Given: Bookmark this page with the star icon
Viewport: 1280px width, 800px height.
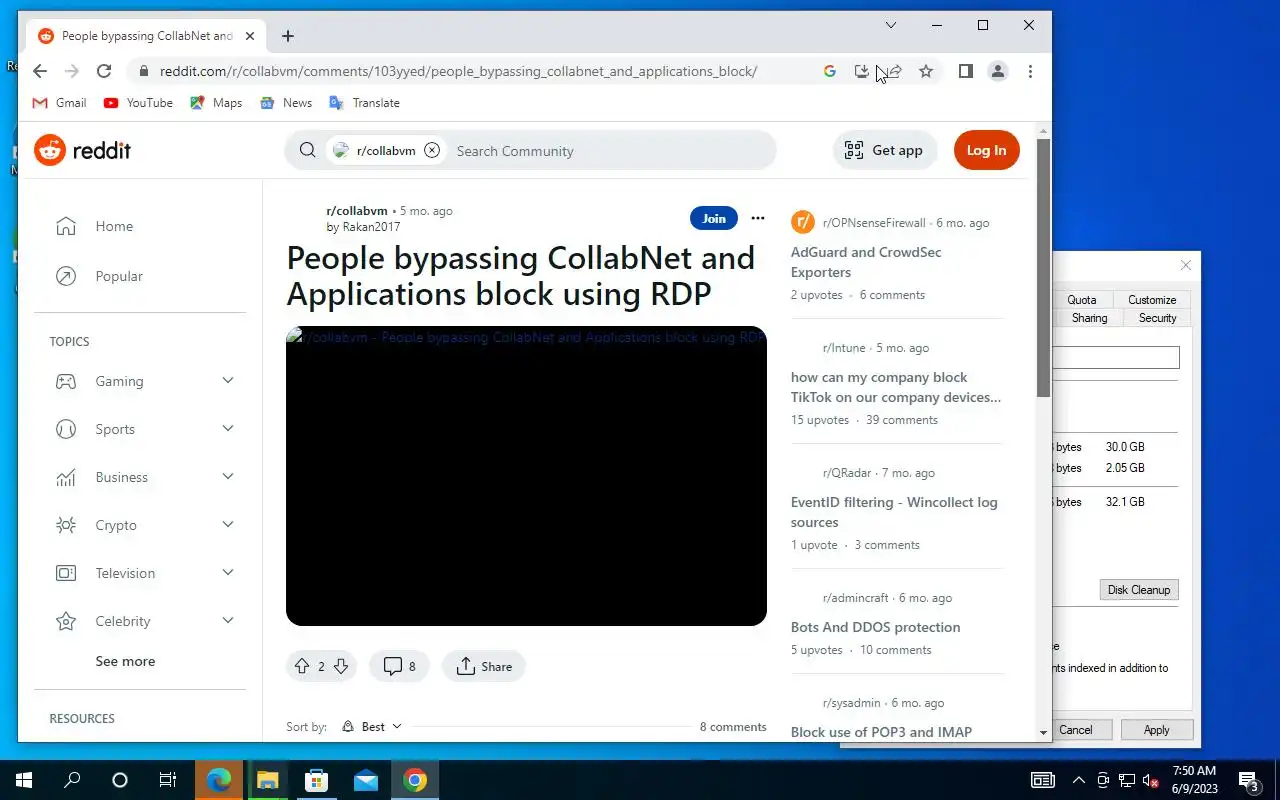Looking at the screenshot, I should [x=926, y=71].
